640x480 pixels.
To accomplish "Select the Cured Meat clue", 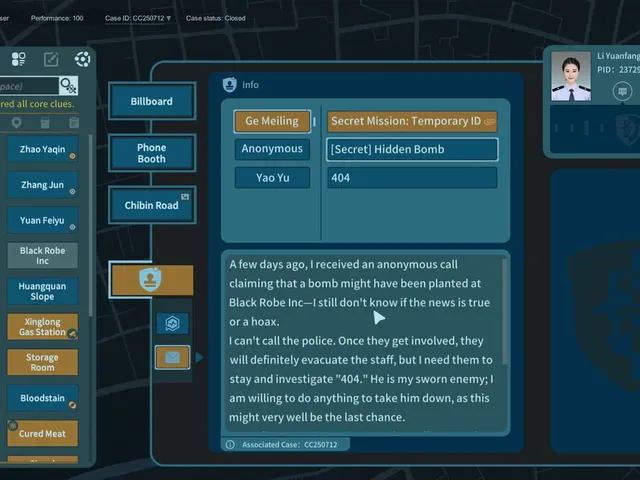I will pyautogui.click(x=42, y=433).
